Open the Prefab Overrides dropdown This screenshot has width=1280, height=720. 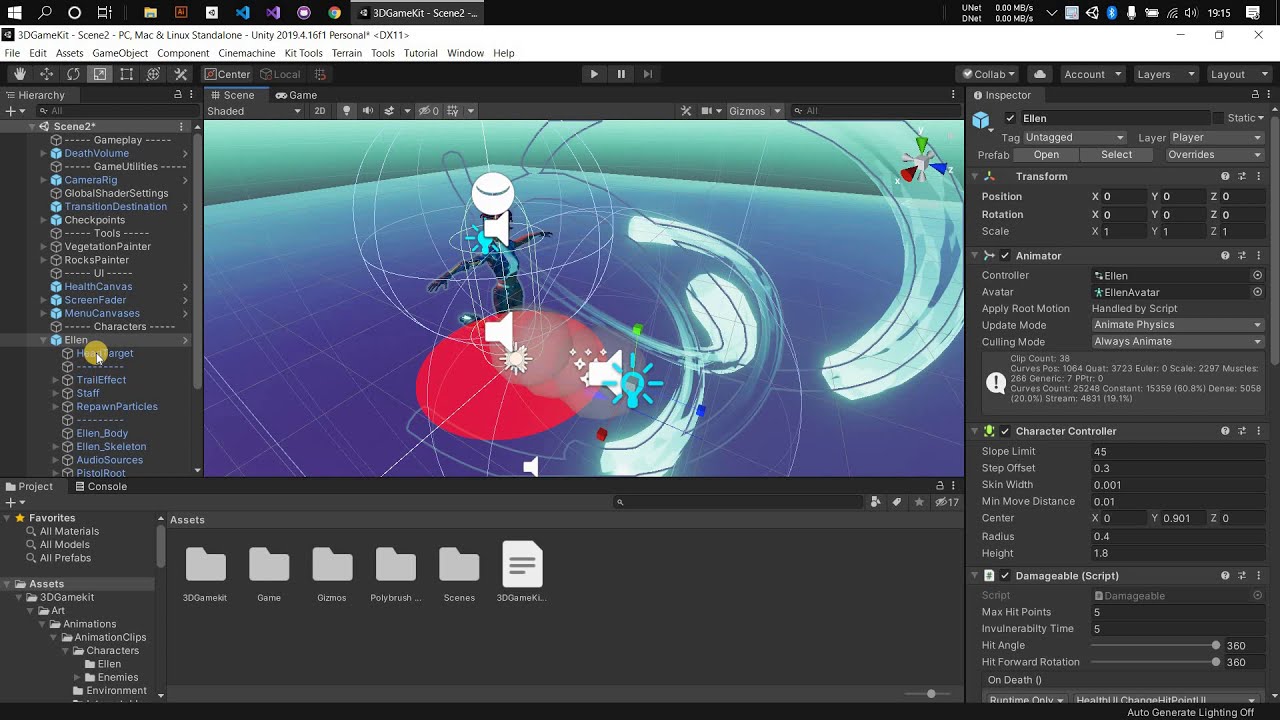coord(1214,155)
